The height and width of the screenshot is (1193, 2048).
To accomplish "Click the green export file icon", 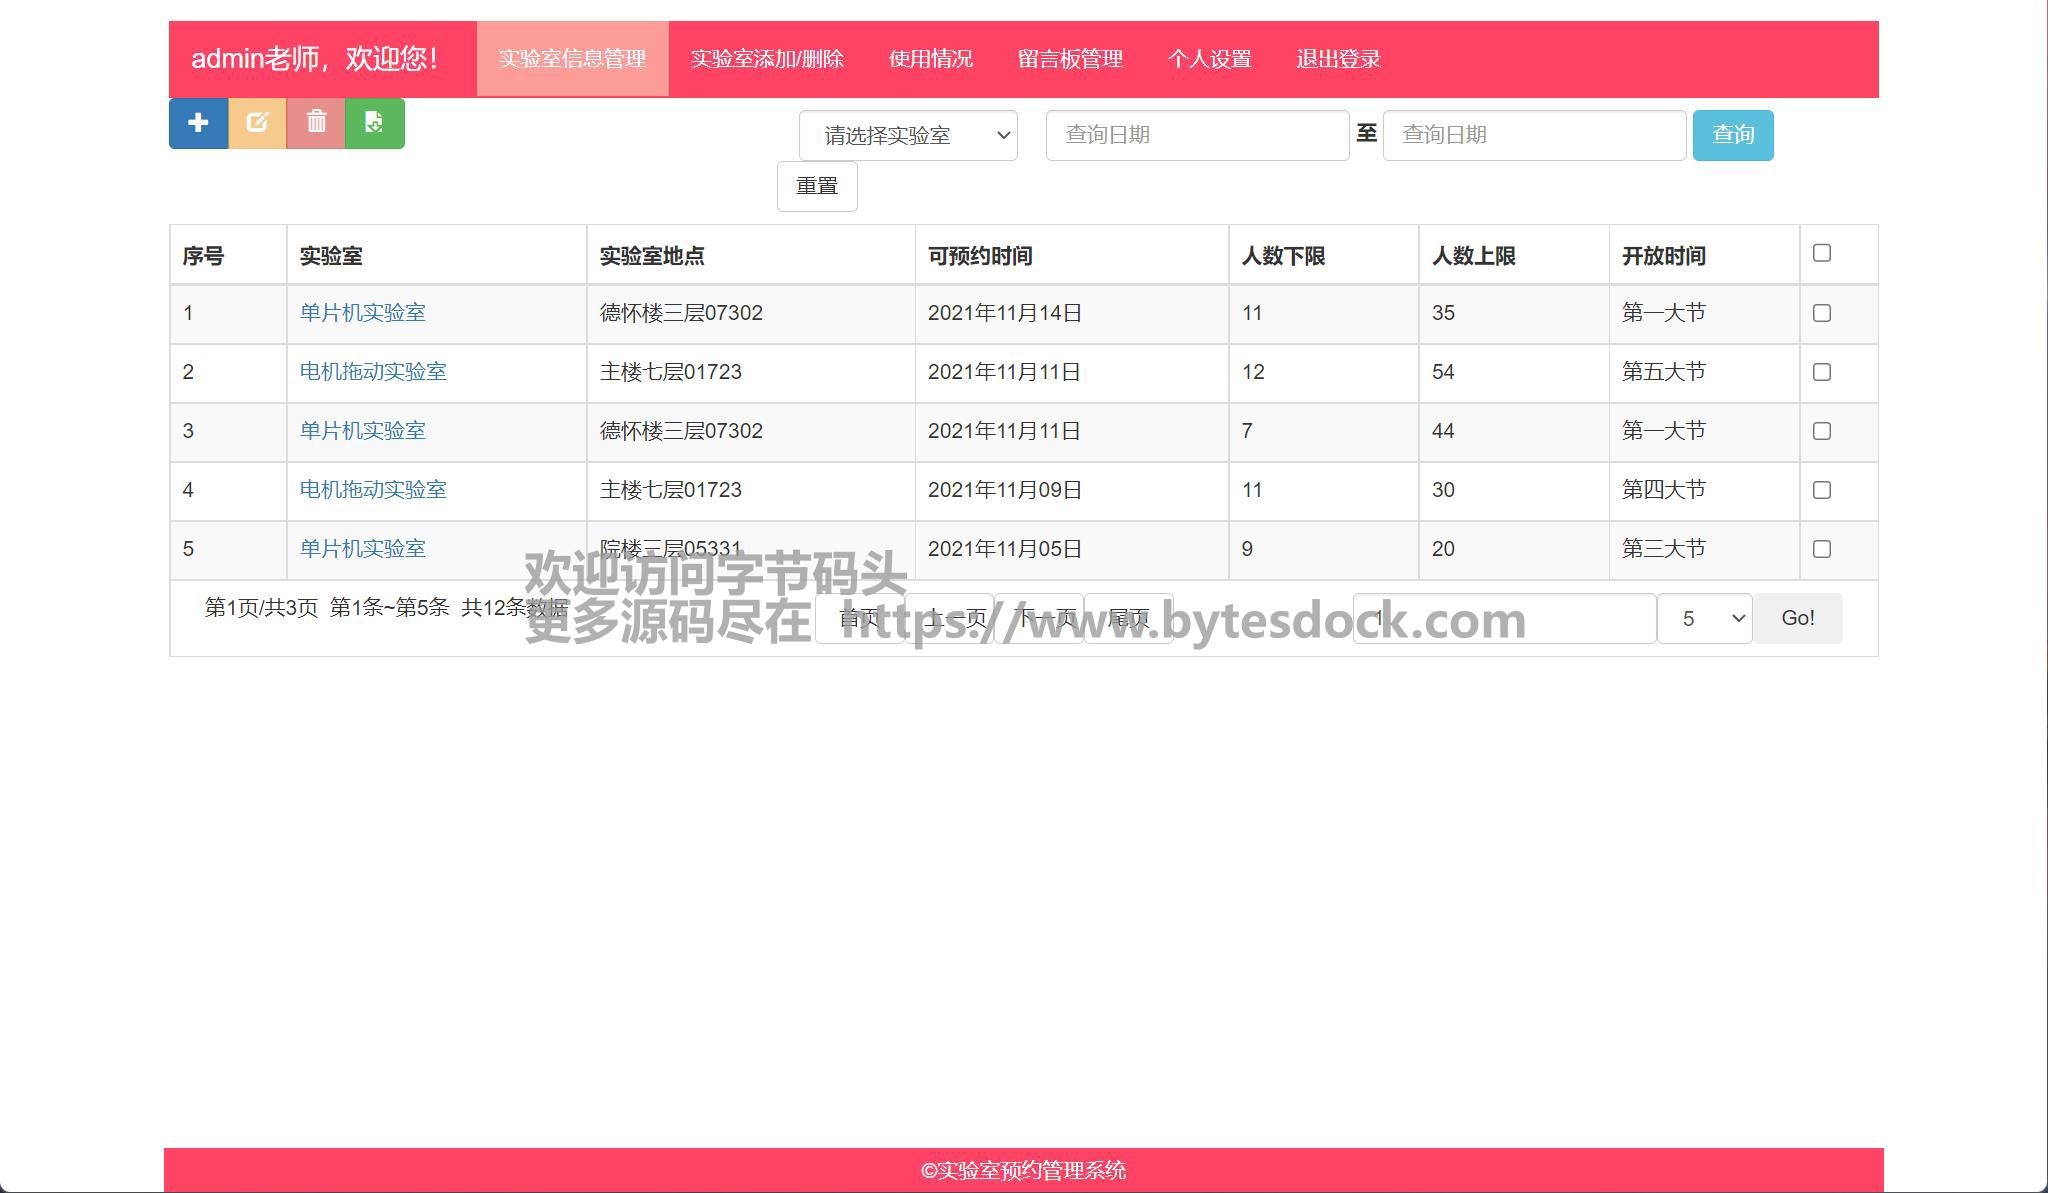I will coord(374,123).
